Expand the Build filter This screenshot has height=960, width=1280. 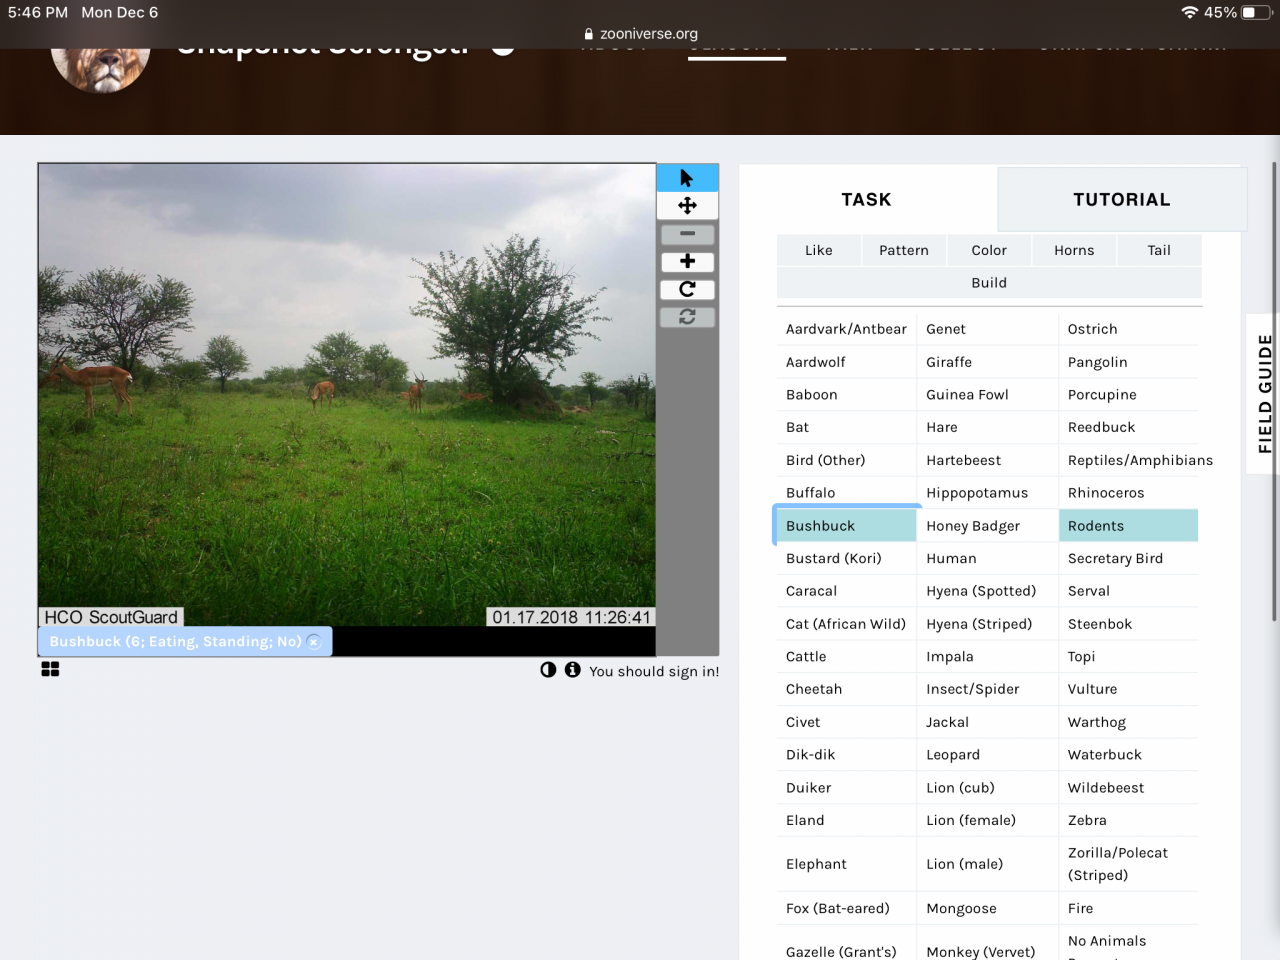click(989, 282)
